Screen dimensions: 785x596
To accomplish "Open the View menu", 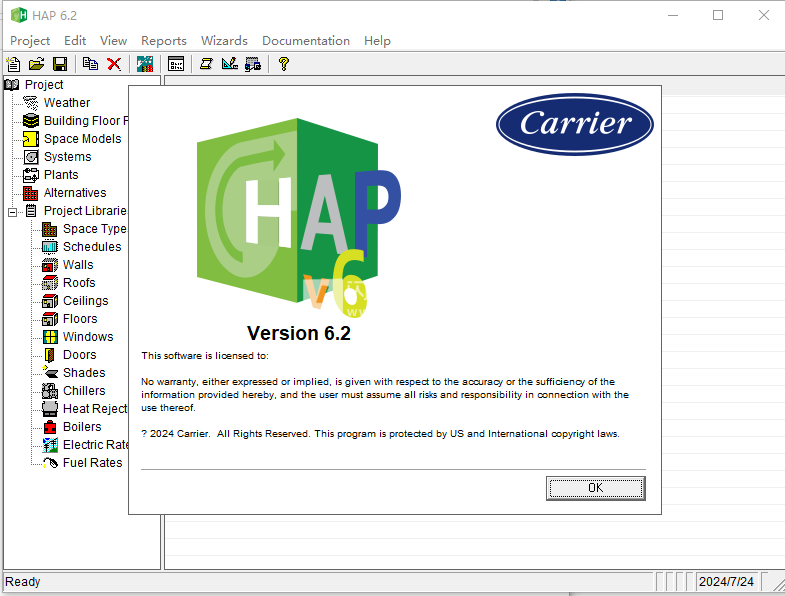I will 113,41.
